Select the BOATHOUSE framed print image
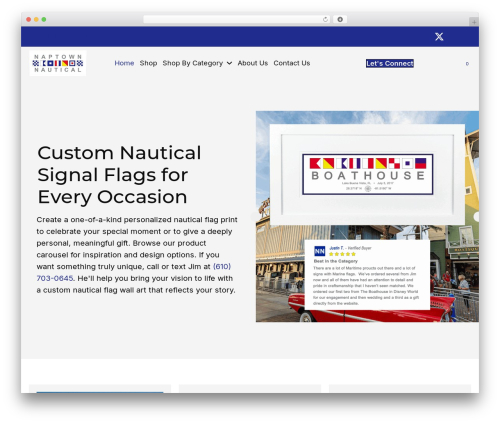Image resolution: width=500 pixels, height=423 pixels. pyautogui.click(x=367, y=174)
